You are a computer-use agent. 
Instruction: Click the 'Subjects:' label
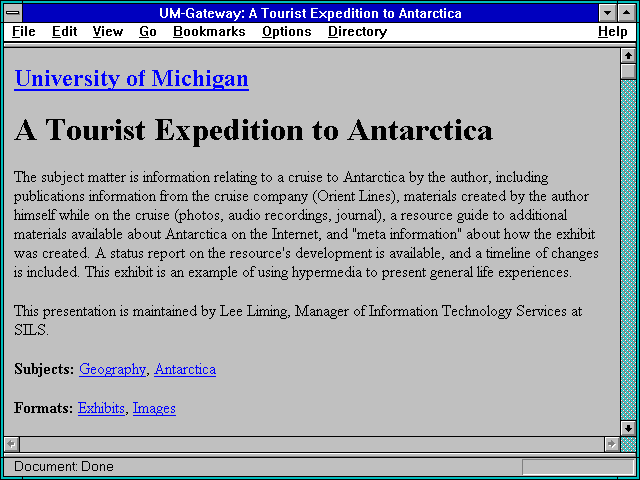44,369
